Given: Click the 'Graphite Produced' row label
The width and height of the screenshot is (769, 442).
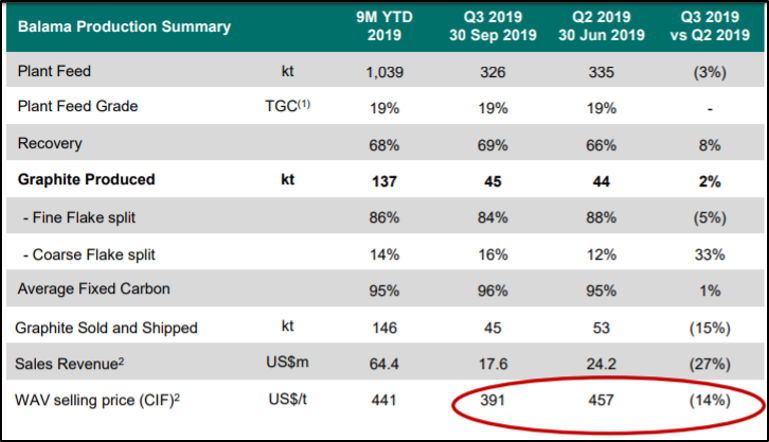Looking at the screenshot, I should point(86,180).
